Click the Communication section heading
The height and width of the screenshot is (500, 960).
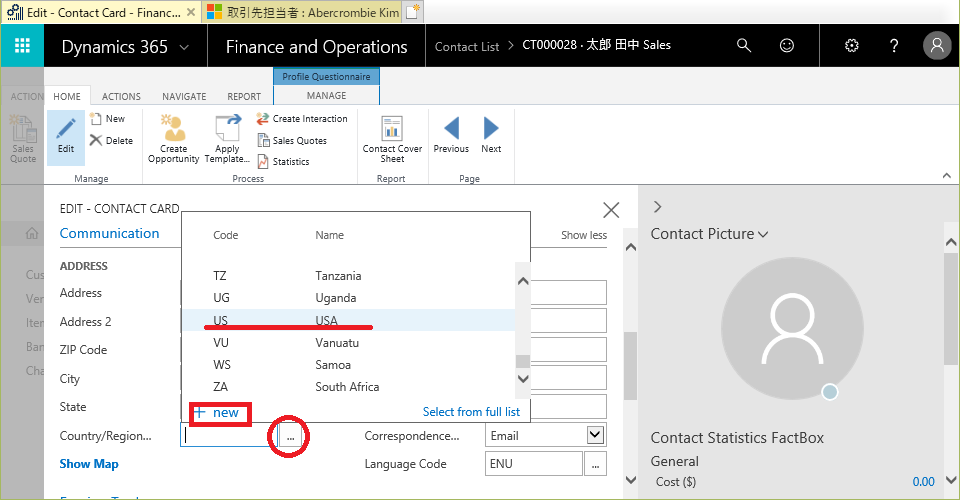[109, 233]
